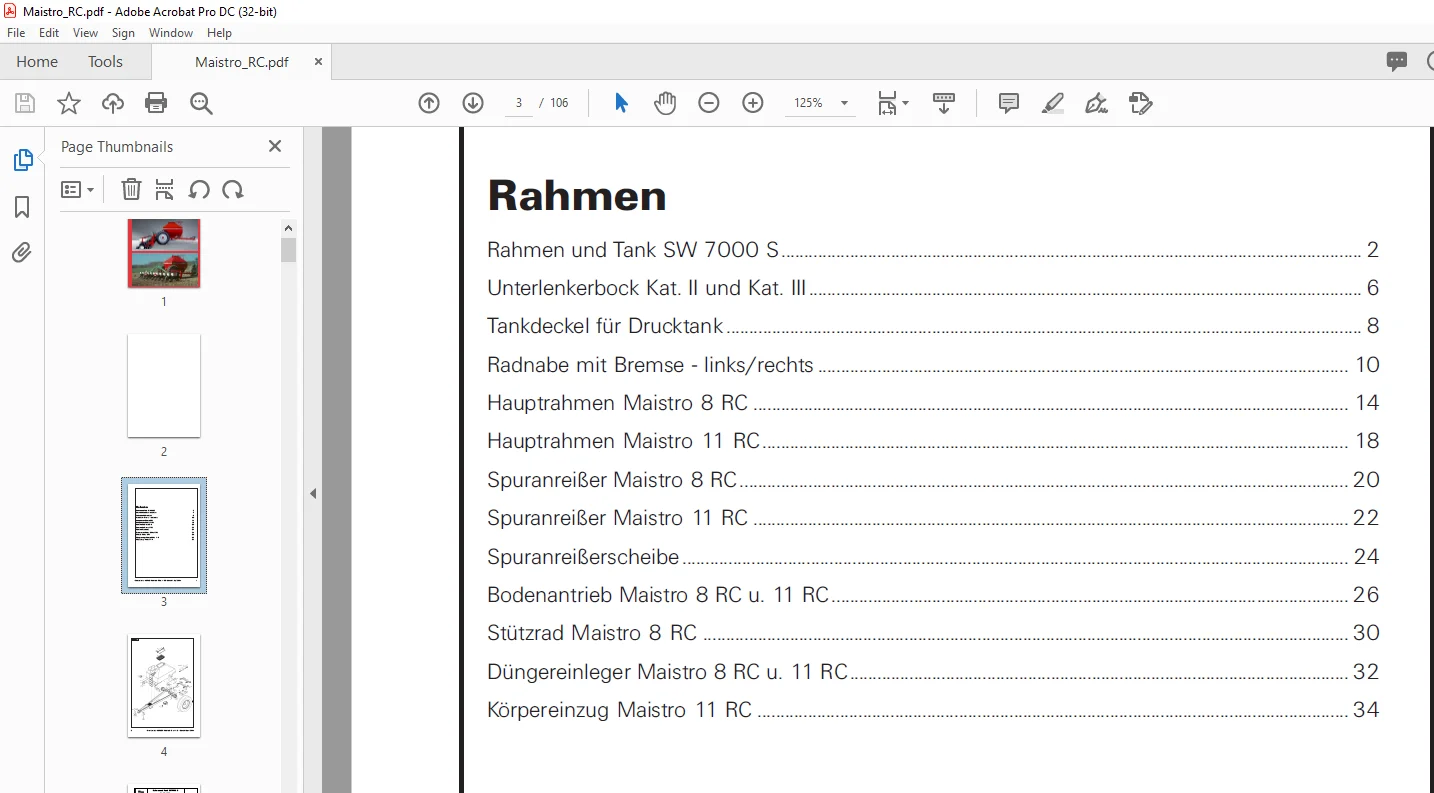The image size is (1434, 793).
Task: Collapse the navigation pane with the arrow
Action: (313, 493)
